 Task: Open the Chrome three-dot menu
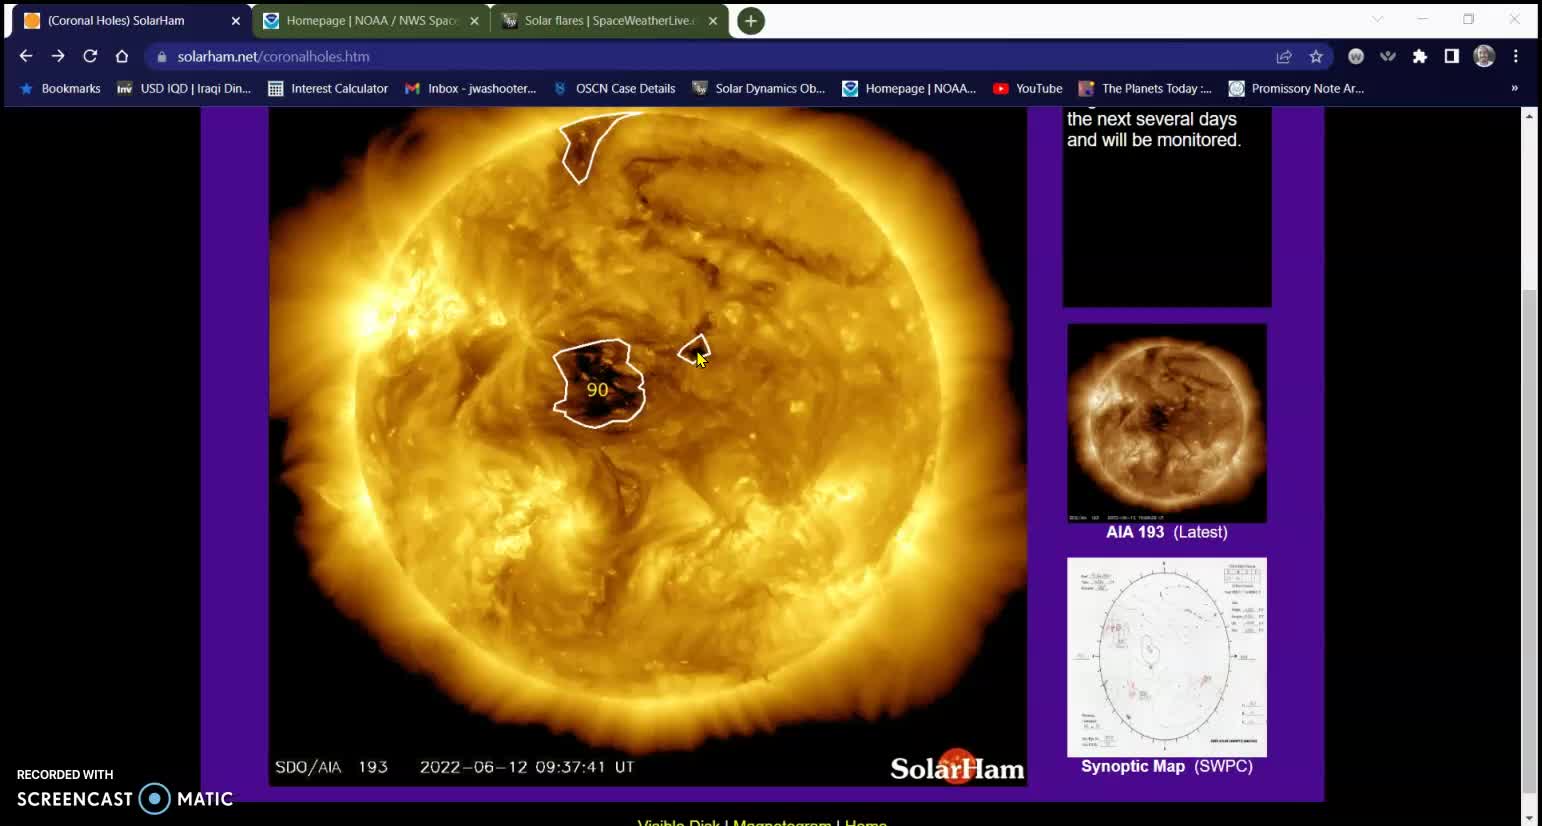1516,57
